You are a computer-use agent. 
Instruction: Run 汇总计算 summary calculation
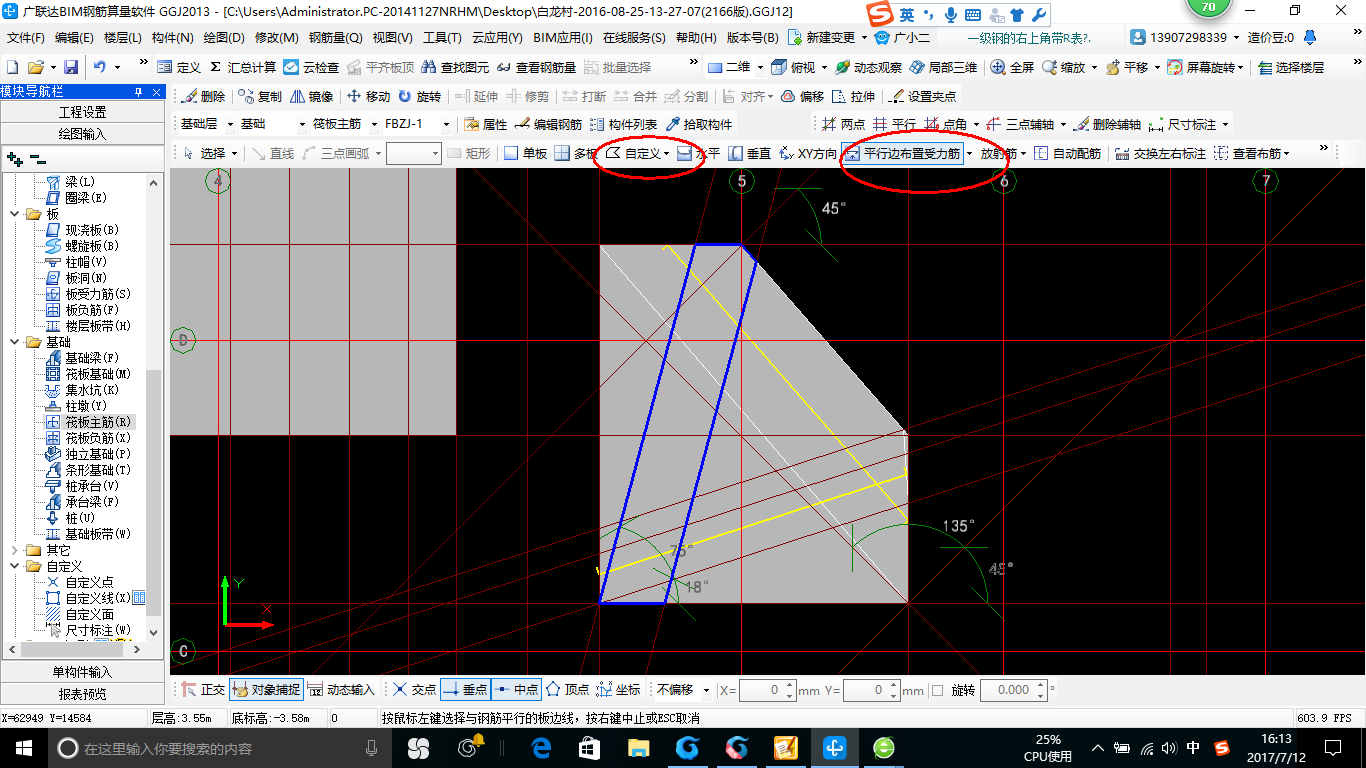tap(244, 67)
